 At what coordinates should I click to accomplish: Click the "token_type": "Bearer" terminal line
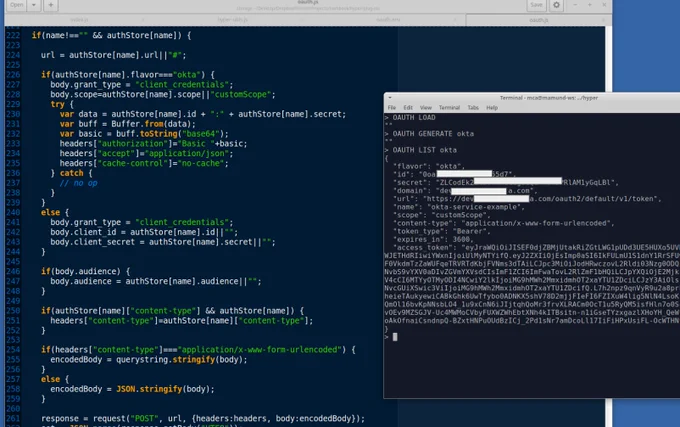click(441, 231)
